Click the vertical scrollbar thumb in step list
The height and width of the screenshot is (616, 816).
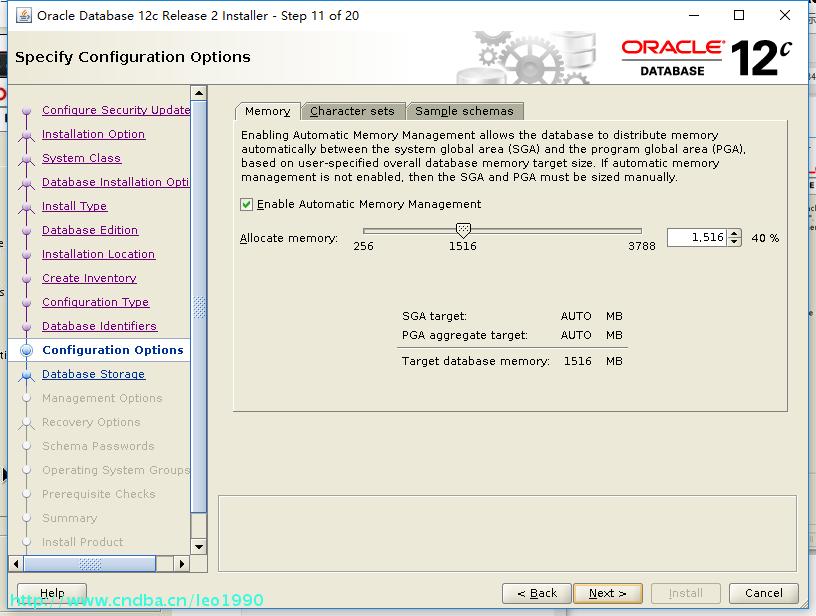(199, 306)
